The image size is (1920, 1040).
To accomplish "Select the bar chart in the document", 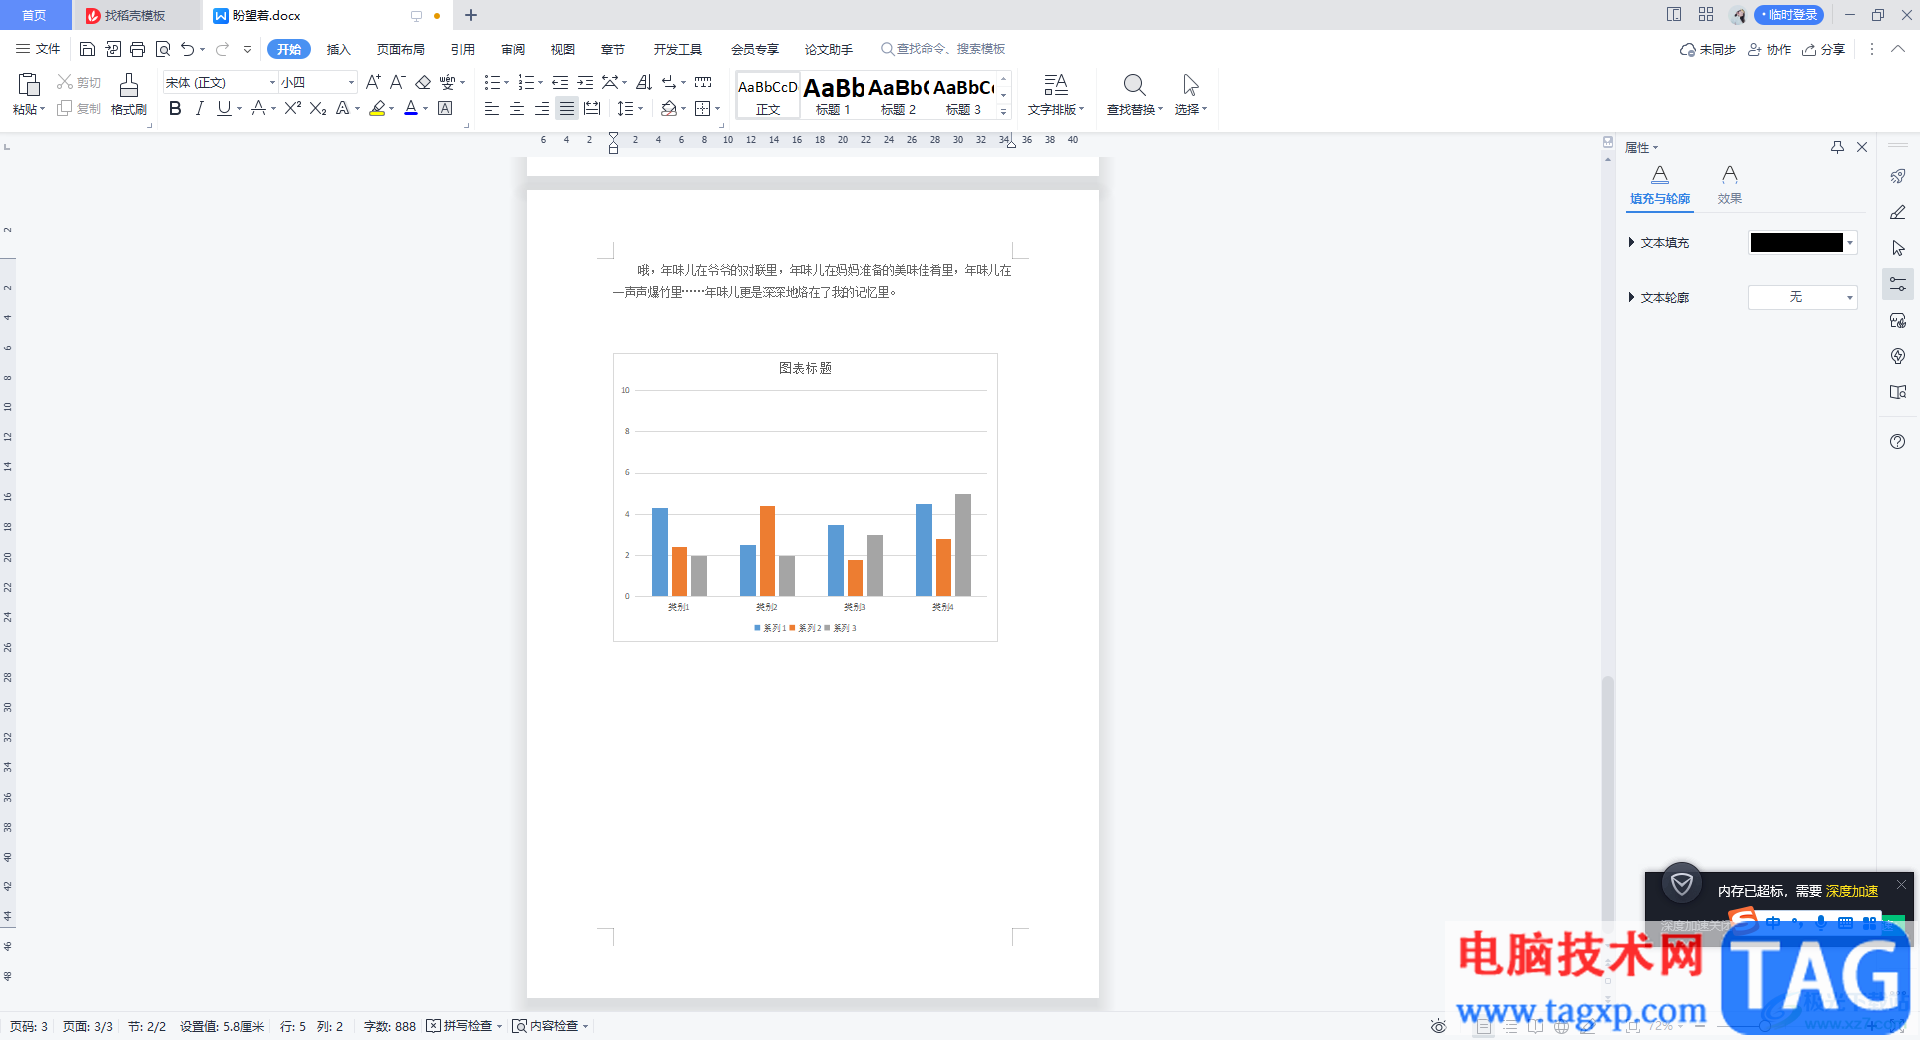I will pos(805,497).
